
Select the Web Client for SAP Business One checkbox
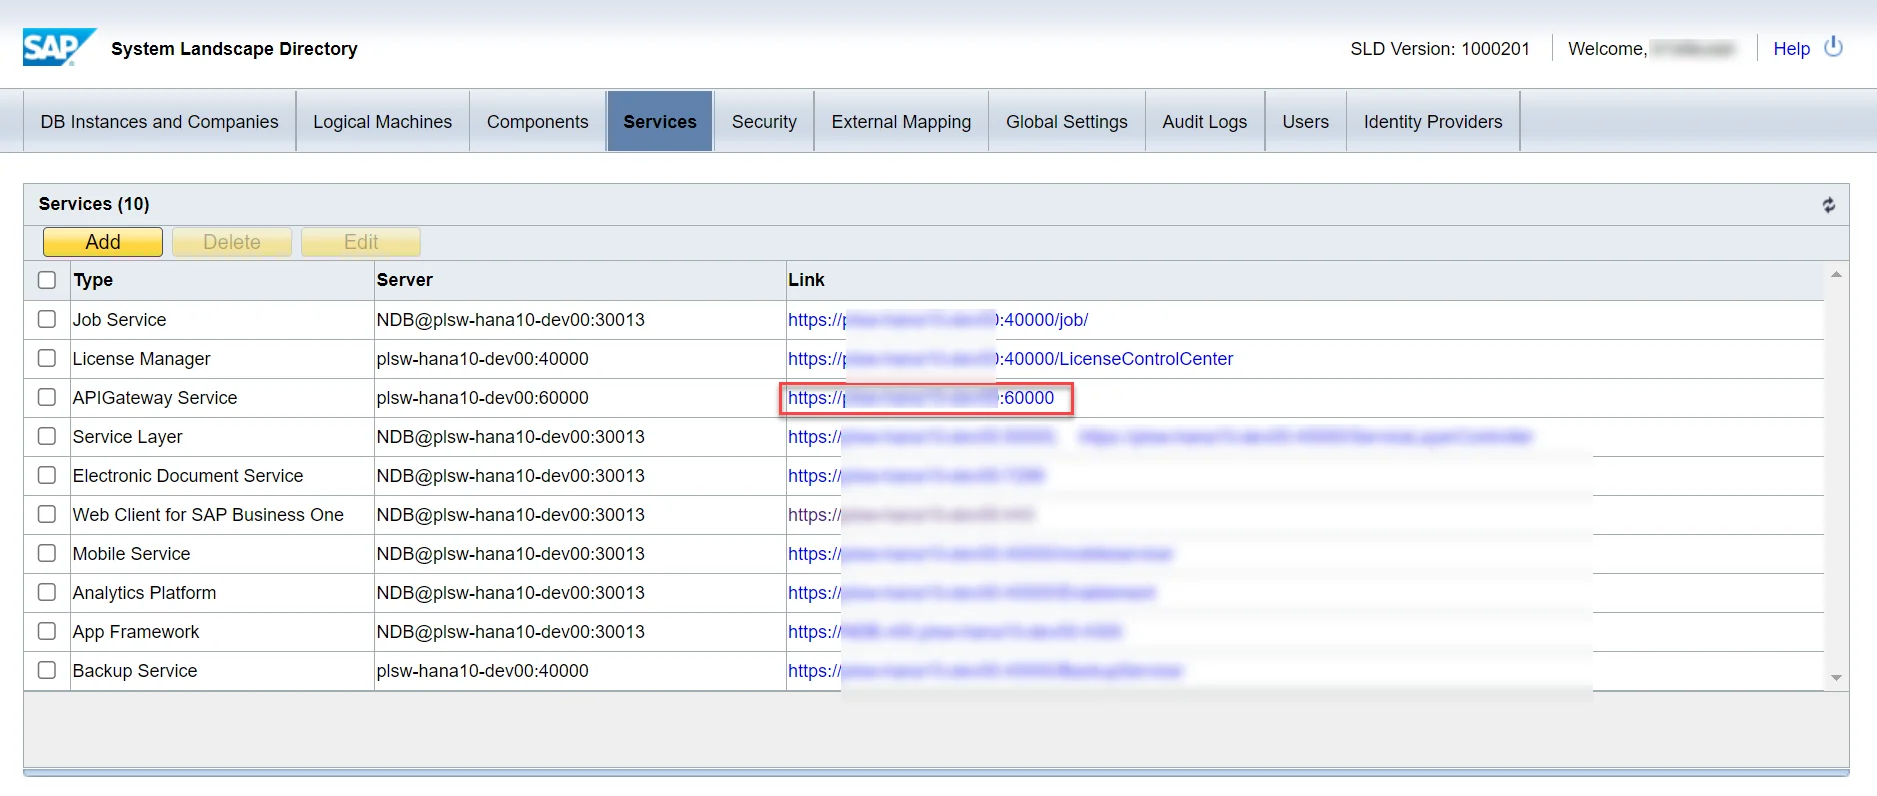click(47, 514)
